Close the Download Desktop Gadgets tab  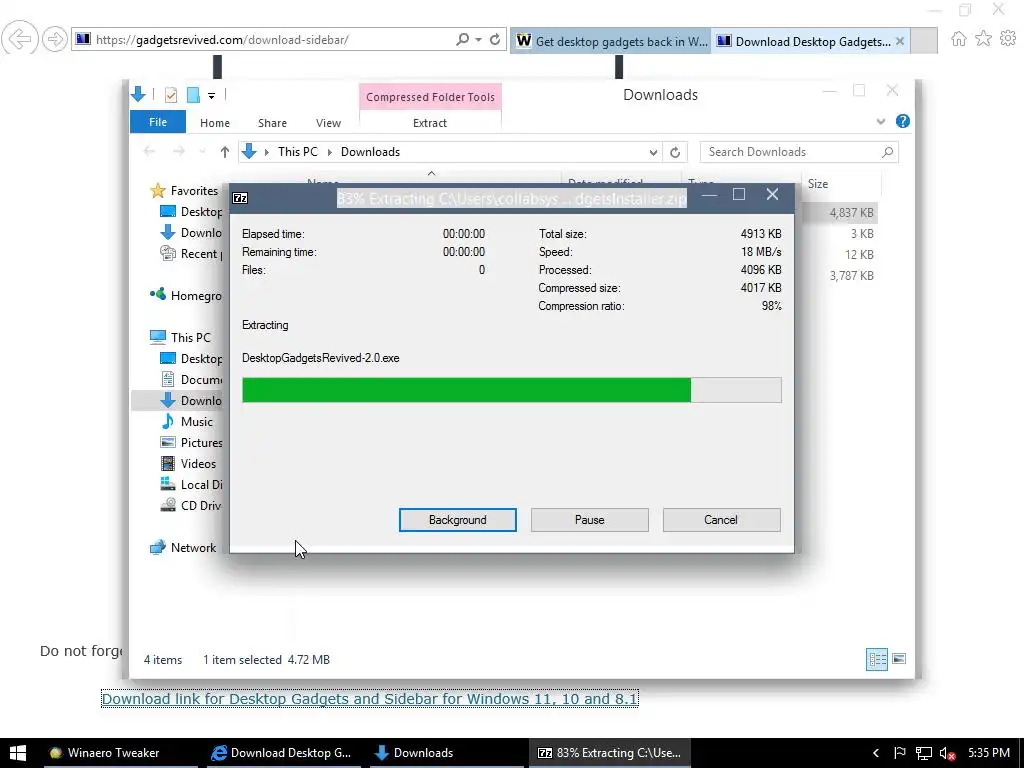(x=900, y=41)
